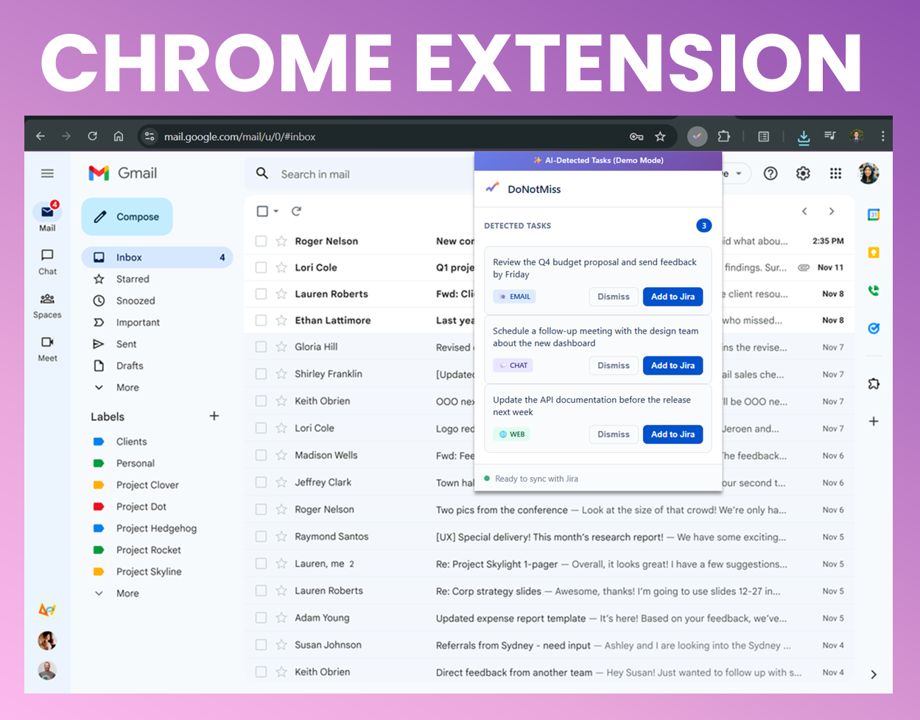
Task: Open Gmail support help icon
Action: click(770, 174)
